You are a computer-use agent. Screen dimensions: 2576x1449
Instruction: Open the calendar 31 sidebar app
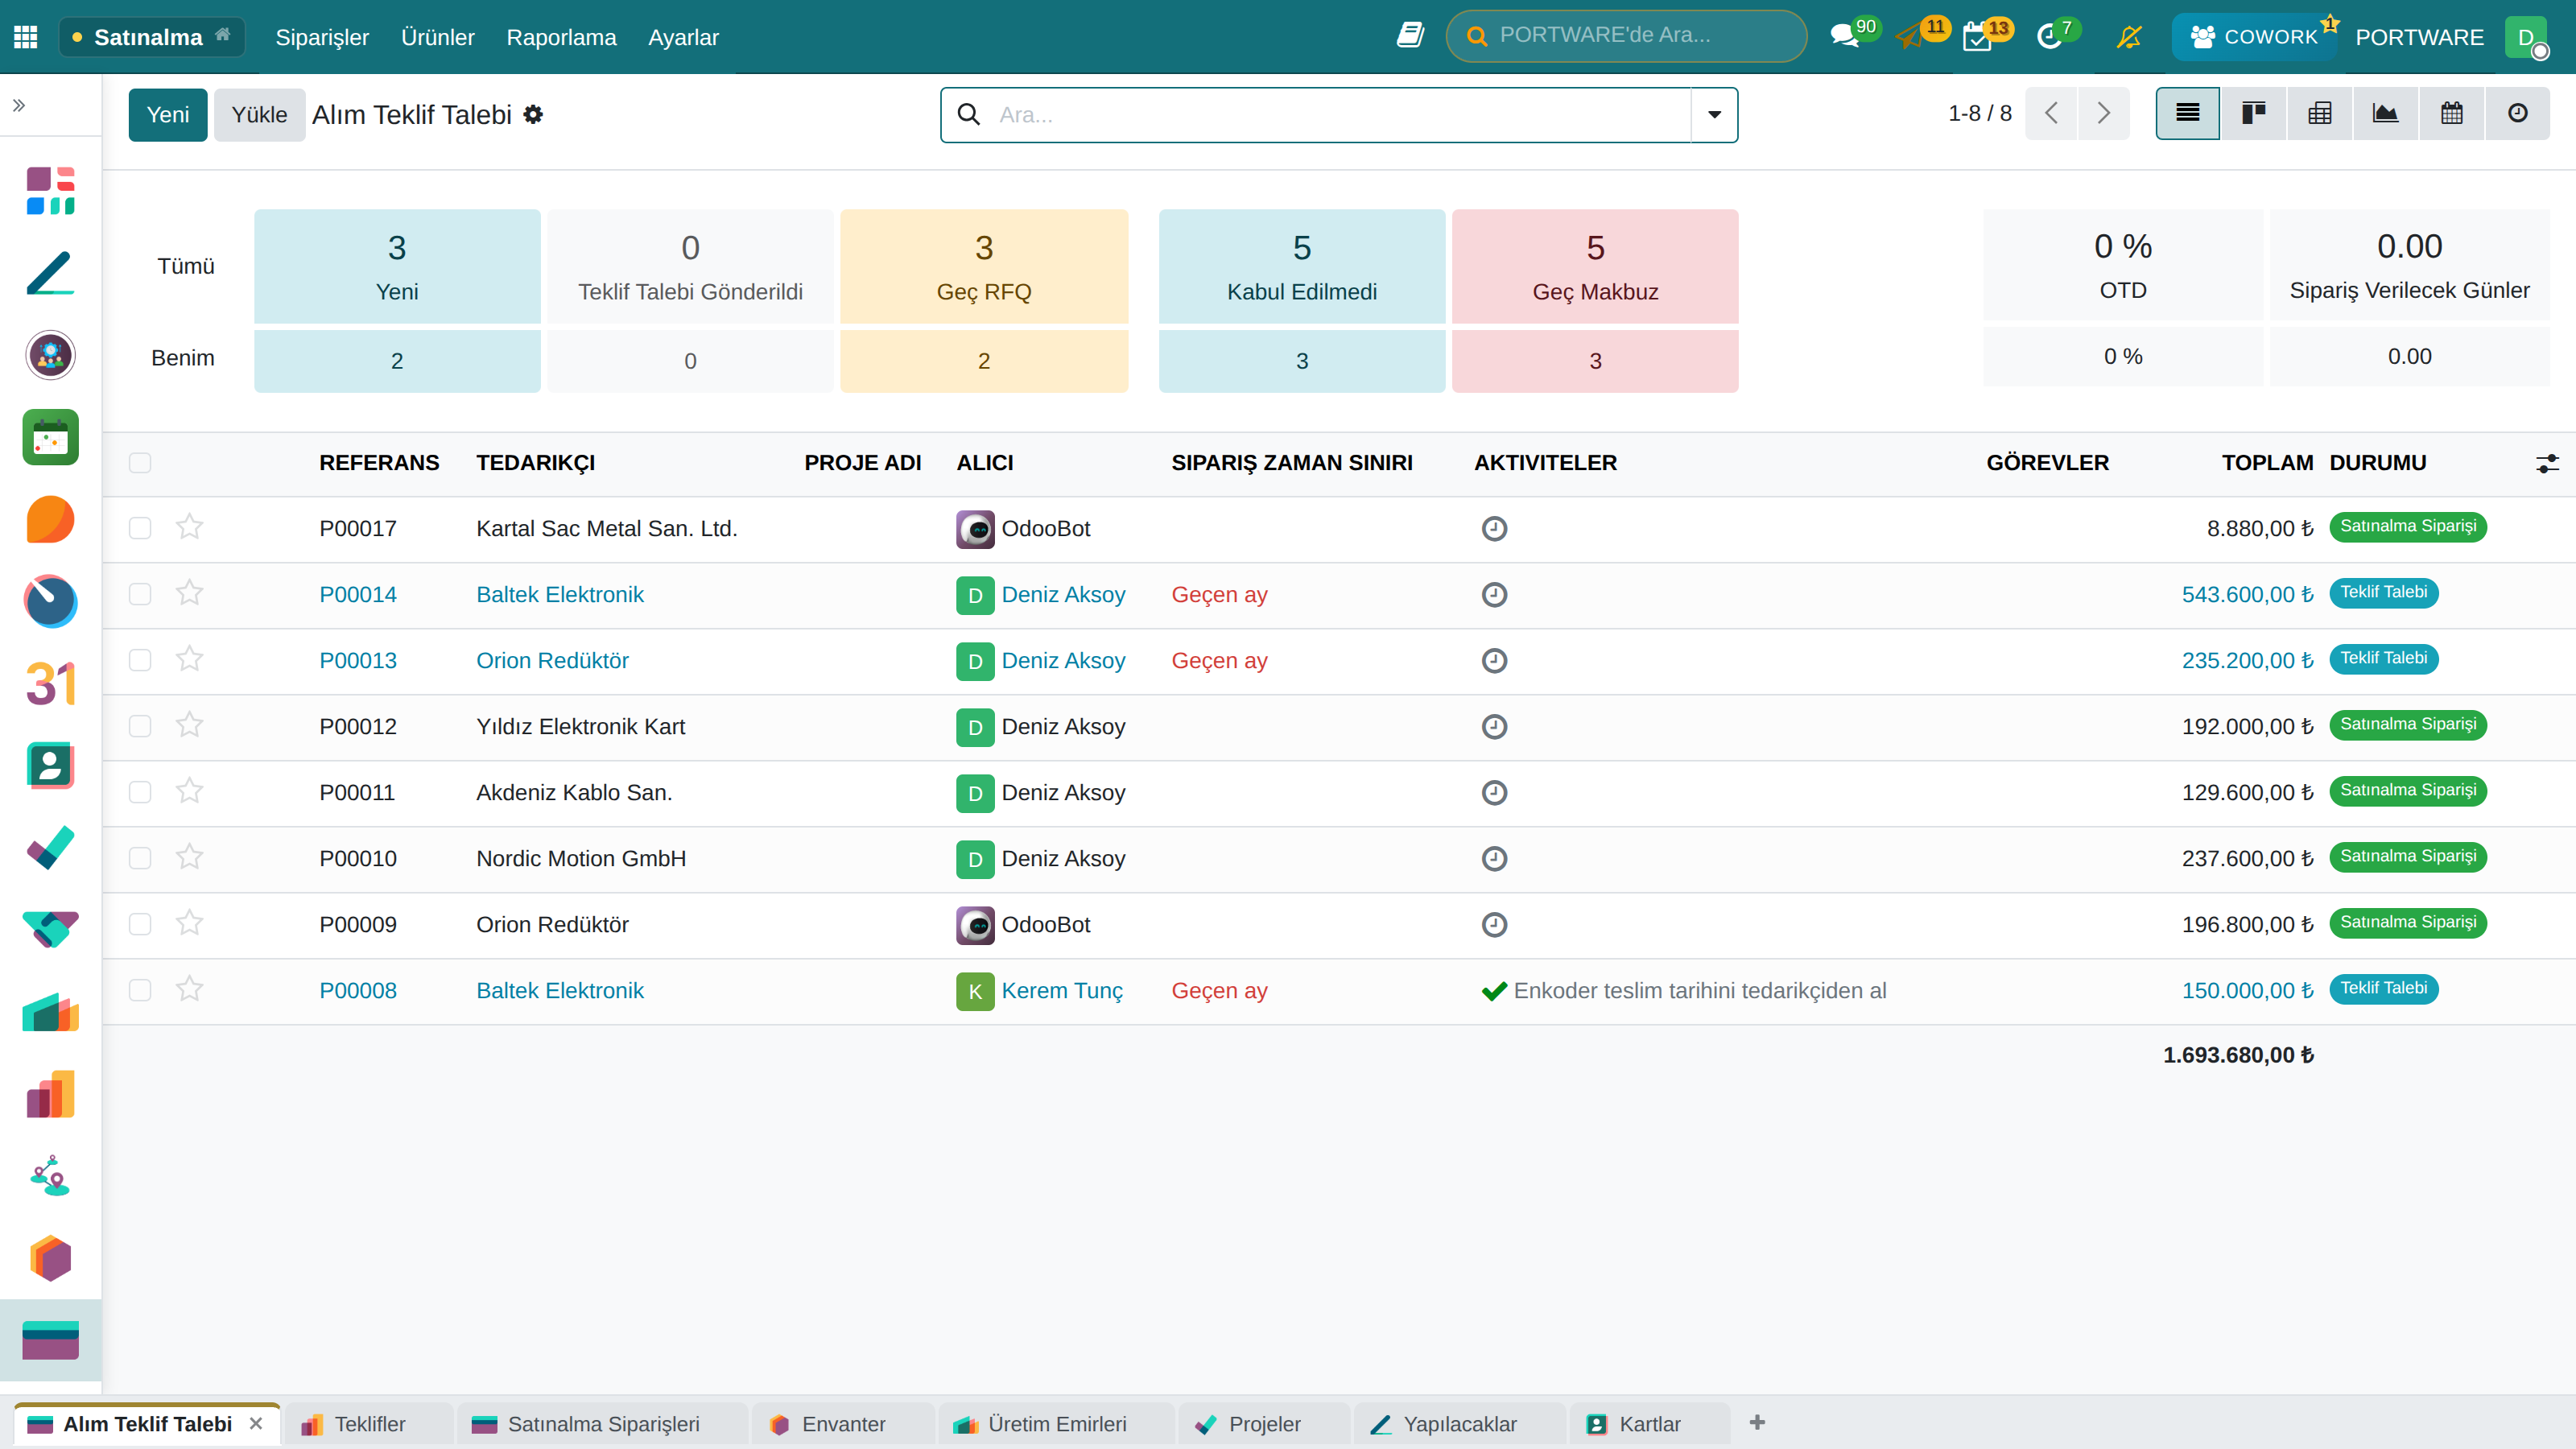tap(50, 684)
